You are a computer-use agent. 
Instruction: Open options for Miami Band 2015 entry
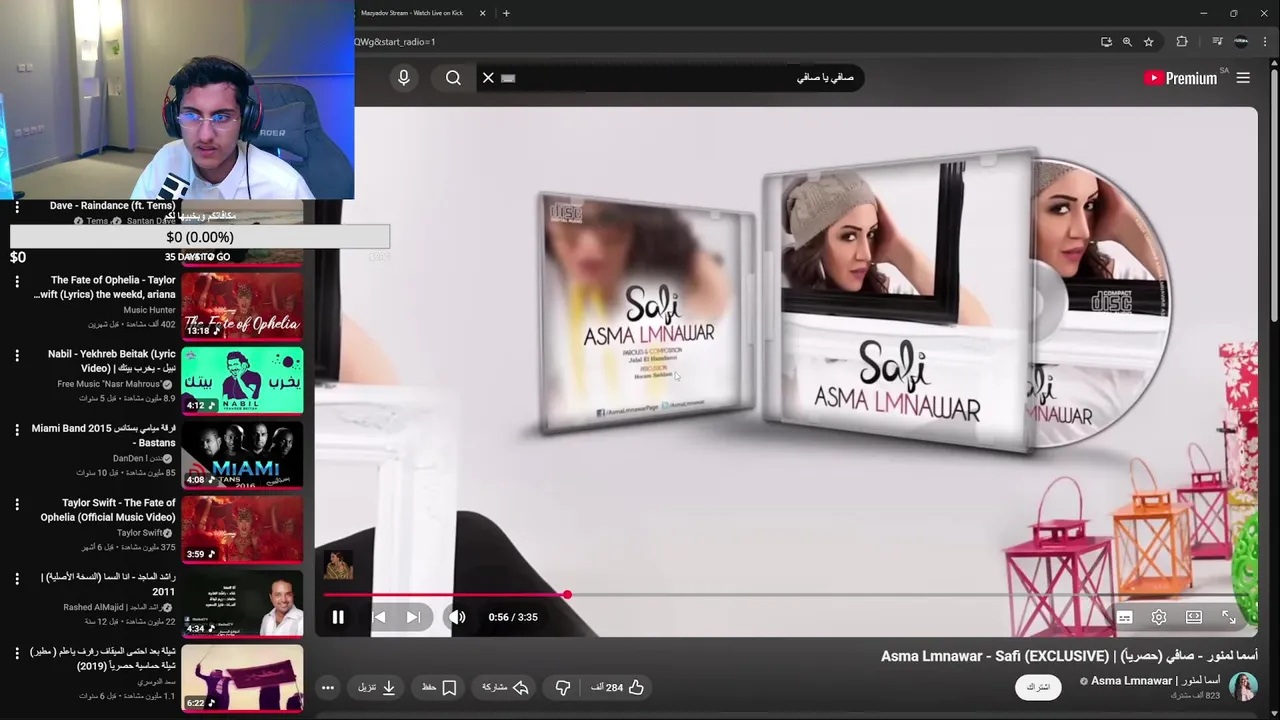(x=16, y=430)
